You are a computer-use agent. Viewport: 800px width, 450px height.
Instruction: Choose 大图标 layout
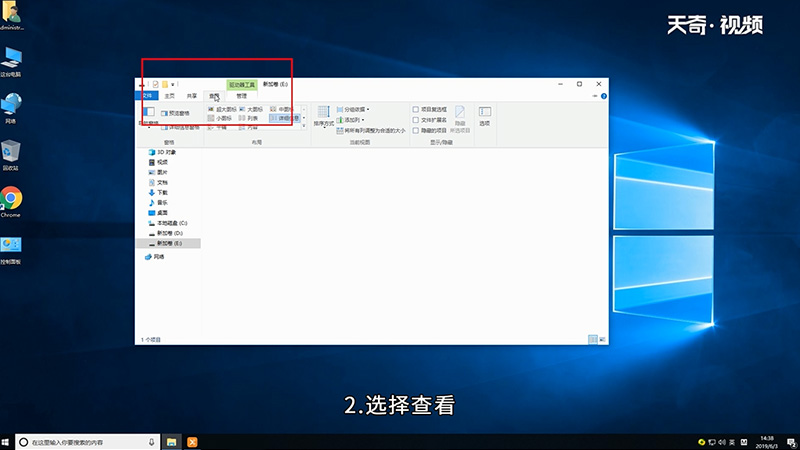pyautogui.click(x=251, y=109)
